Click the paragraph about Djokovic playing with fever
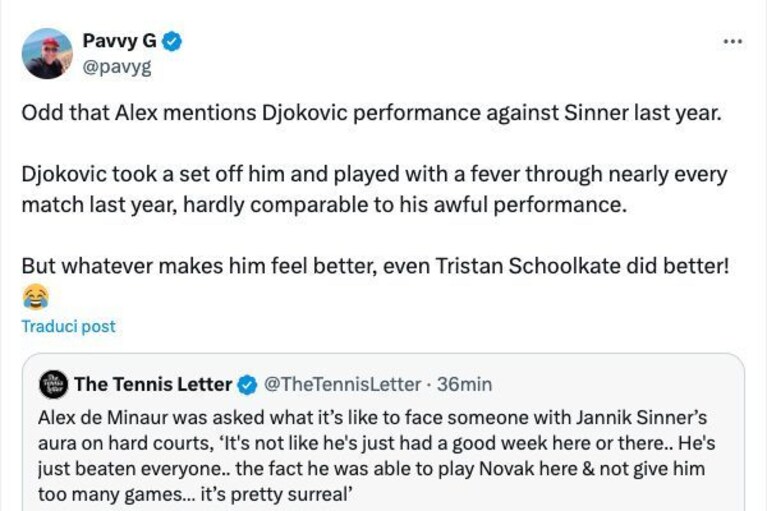 374,190
